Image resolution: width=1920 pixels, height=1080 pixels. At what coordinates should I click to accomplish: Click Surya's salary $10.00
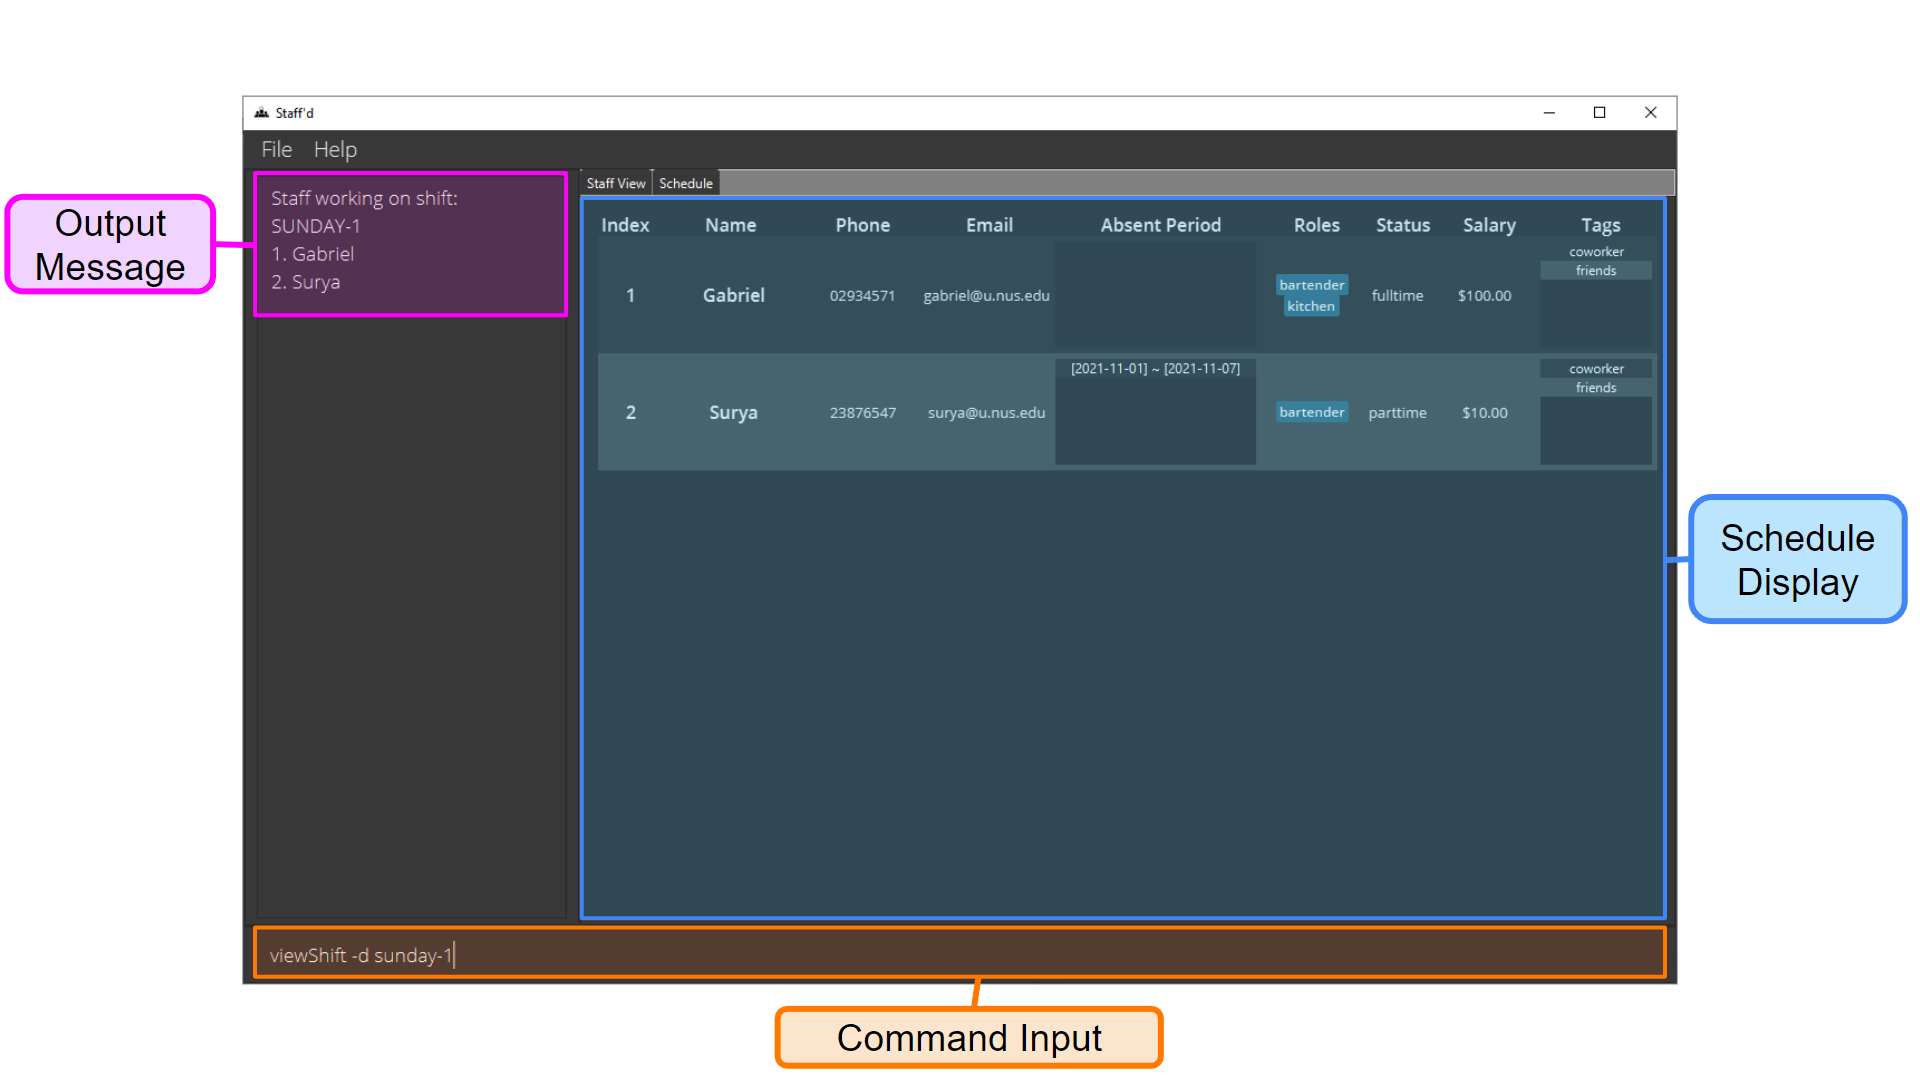point(1484,413)
